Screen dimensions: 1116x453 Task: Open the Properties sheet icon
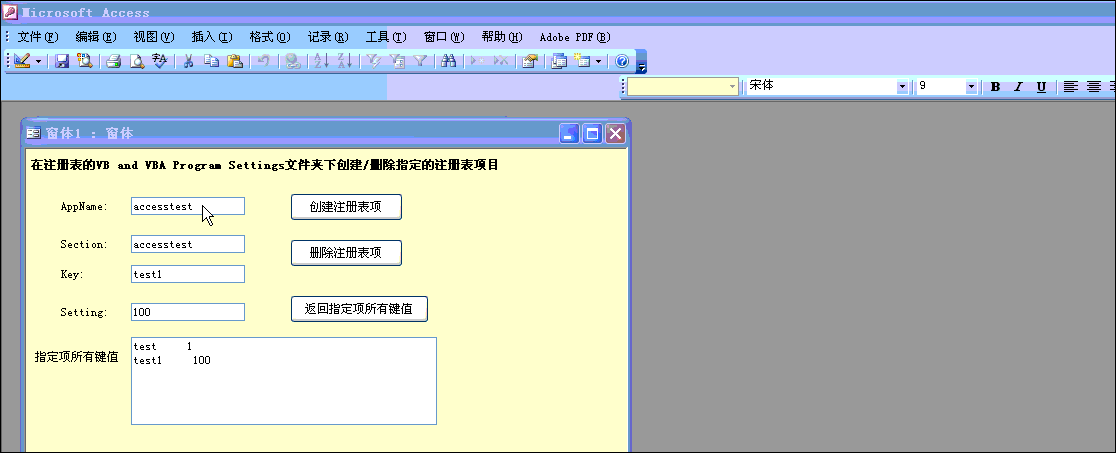(x=529, y=61)
